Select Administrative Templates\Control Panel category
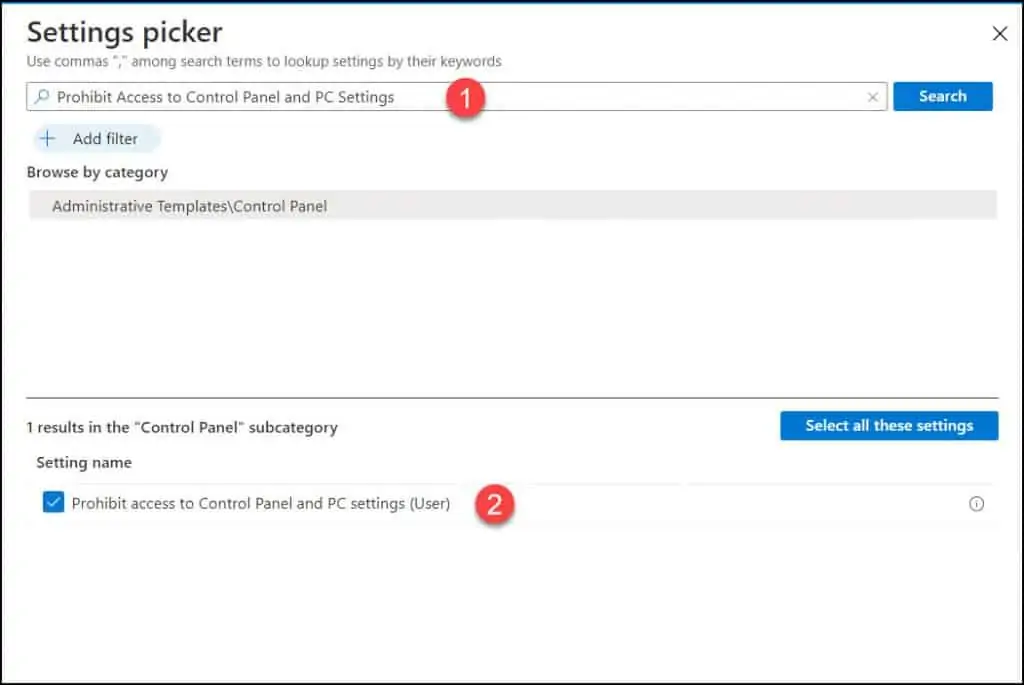The width and height of the screenshot is (1024, 685). tap(513, 206)
